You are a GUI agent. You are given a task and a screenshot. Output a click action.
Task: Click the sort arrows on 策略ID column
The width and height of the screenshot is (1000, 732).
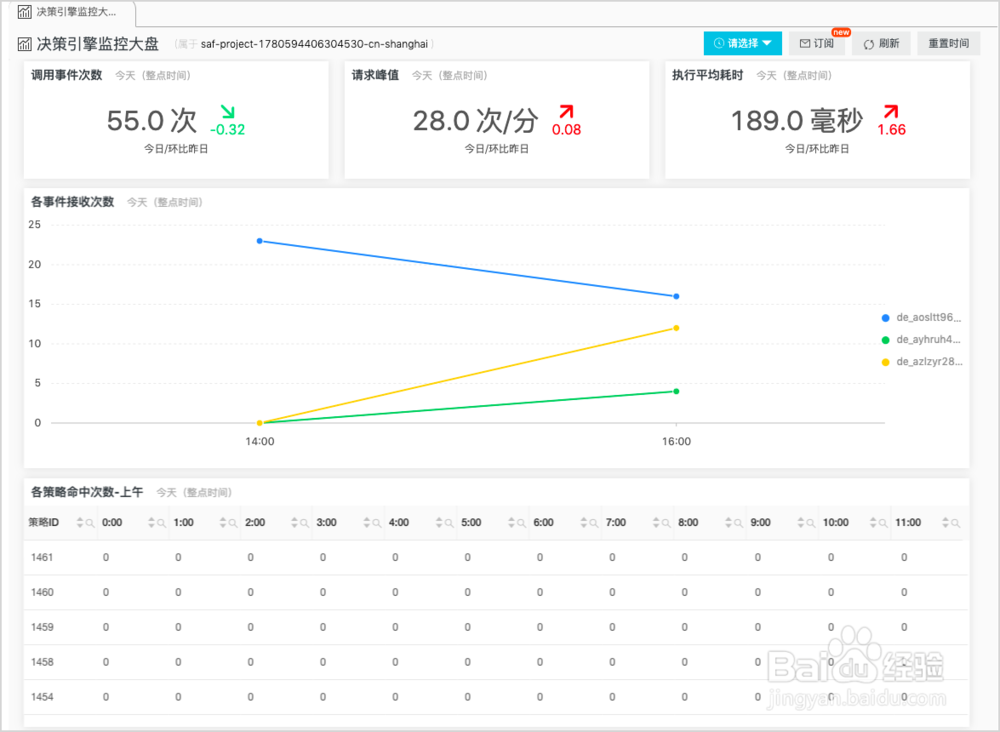[81, 522]
